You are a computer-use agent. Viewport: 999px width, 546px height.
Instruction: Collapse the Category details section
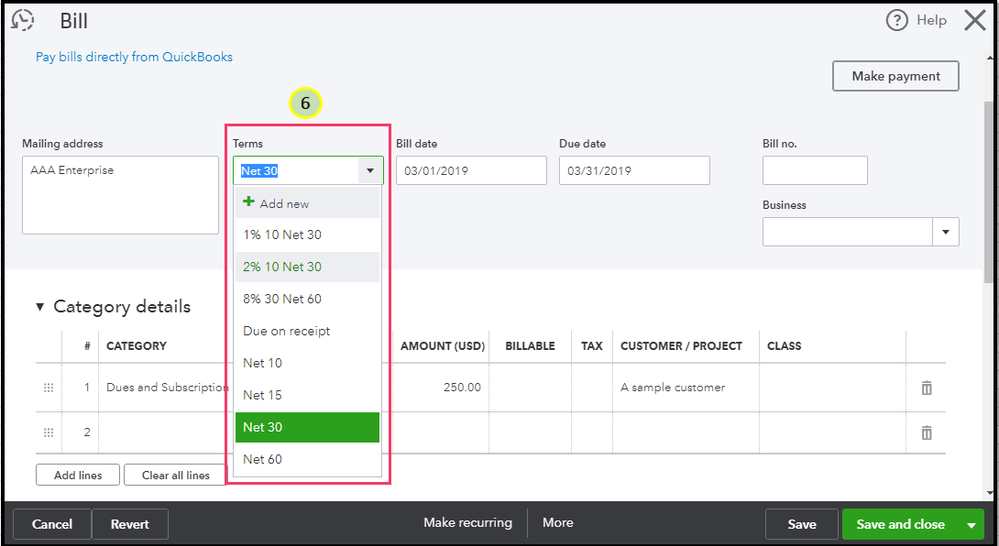click(x=40, y=306)
